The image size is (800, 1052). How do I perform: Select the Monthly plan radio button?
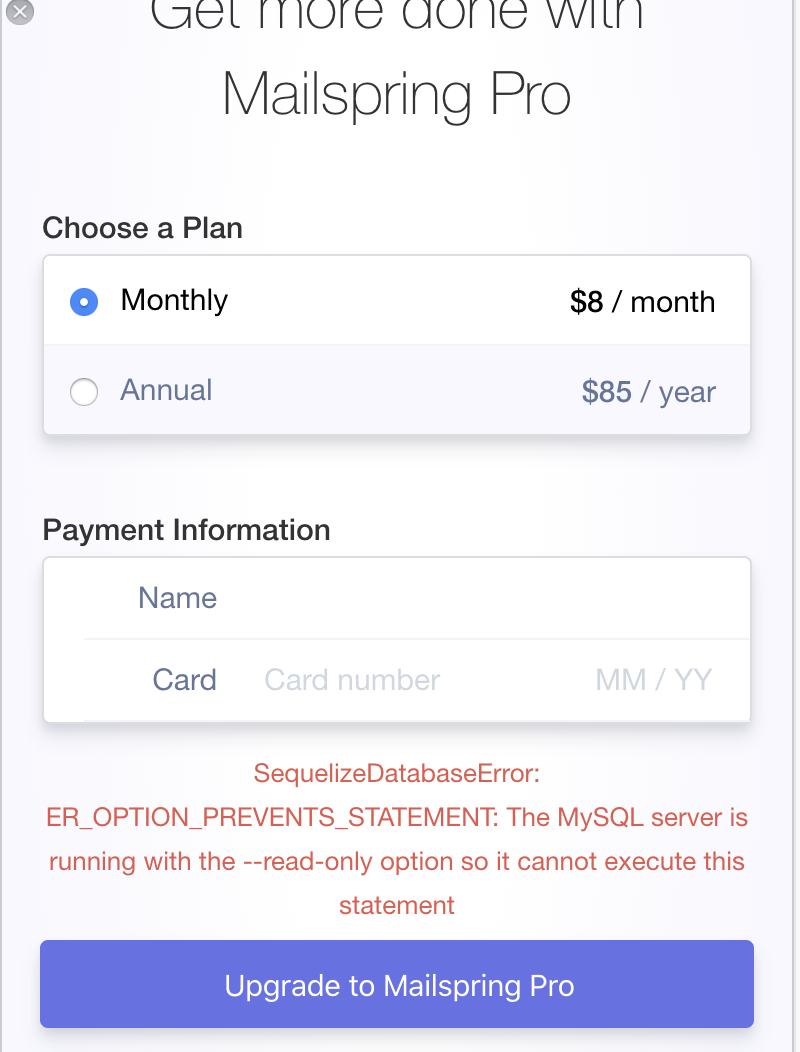coord(84,301)
